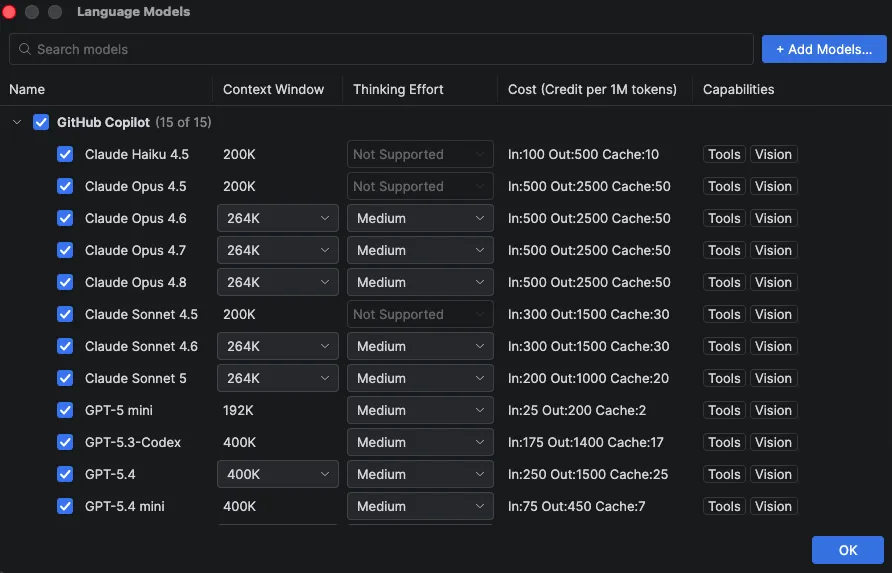Viewport: 892px width, 573px height.
Task: Focus the Search models field
Action: click(381, 49)
